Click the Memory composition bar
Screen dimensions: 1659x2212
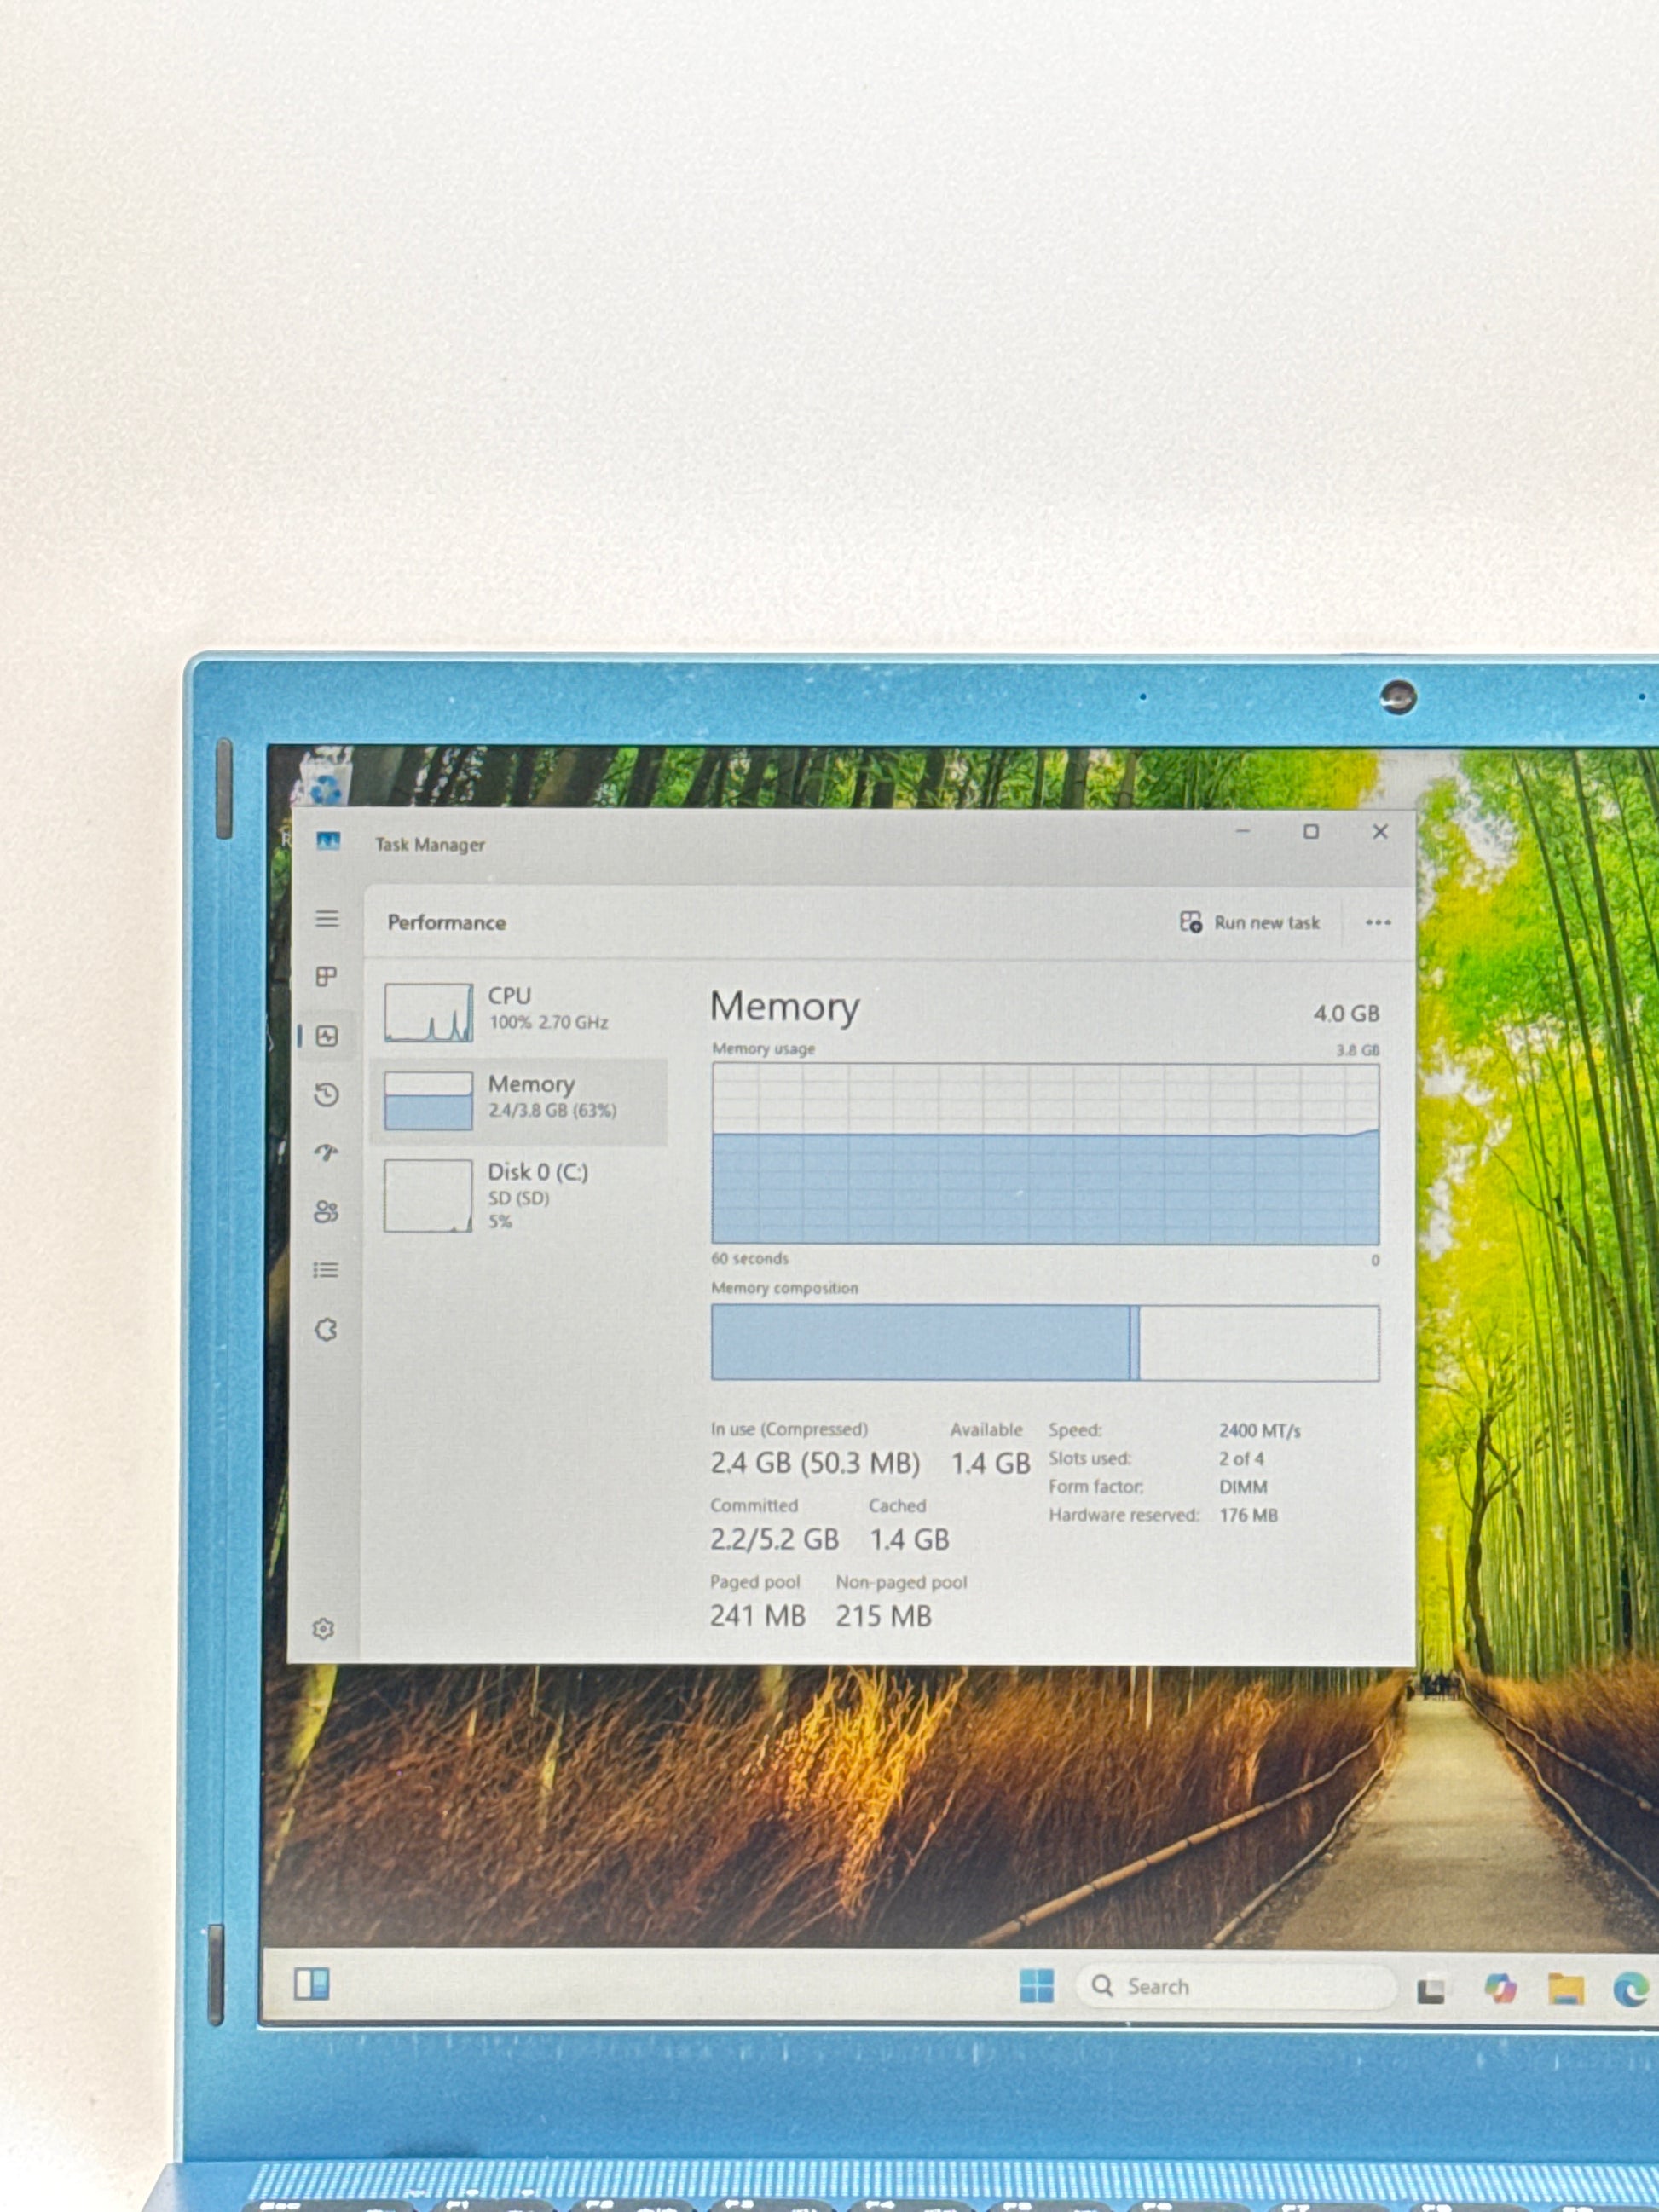pos(1045,1342)
